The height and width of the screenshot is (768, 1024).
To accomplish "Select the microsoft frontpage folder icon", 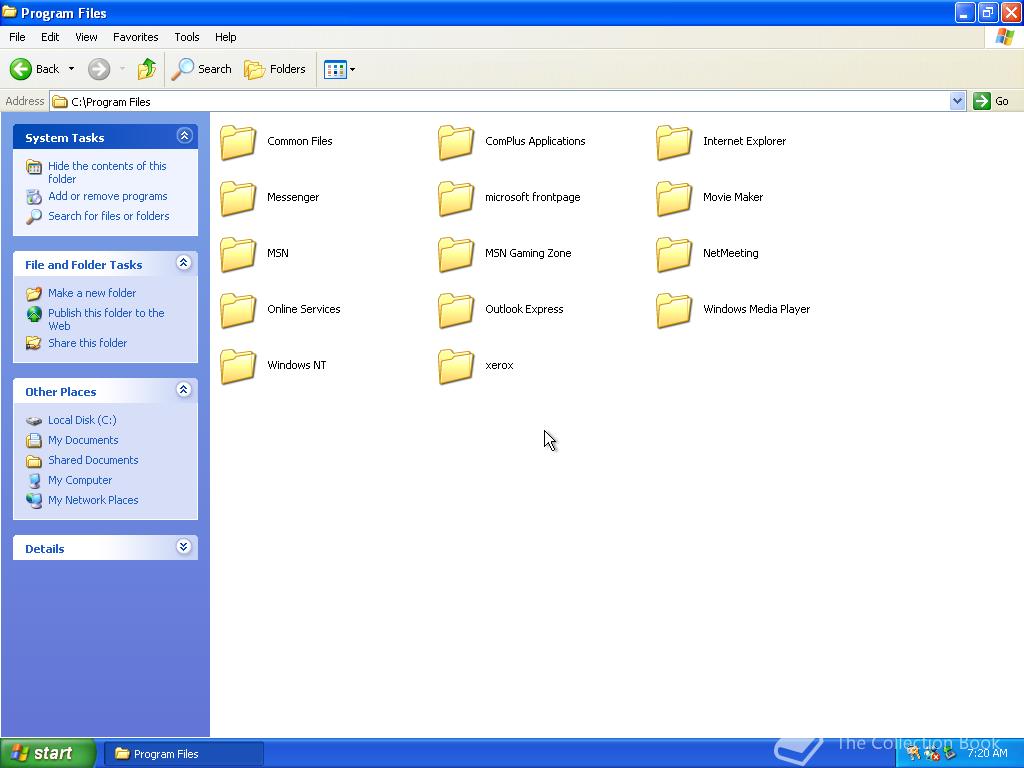I will pyautogui.click(x=456, y=198).
